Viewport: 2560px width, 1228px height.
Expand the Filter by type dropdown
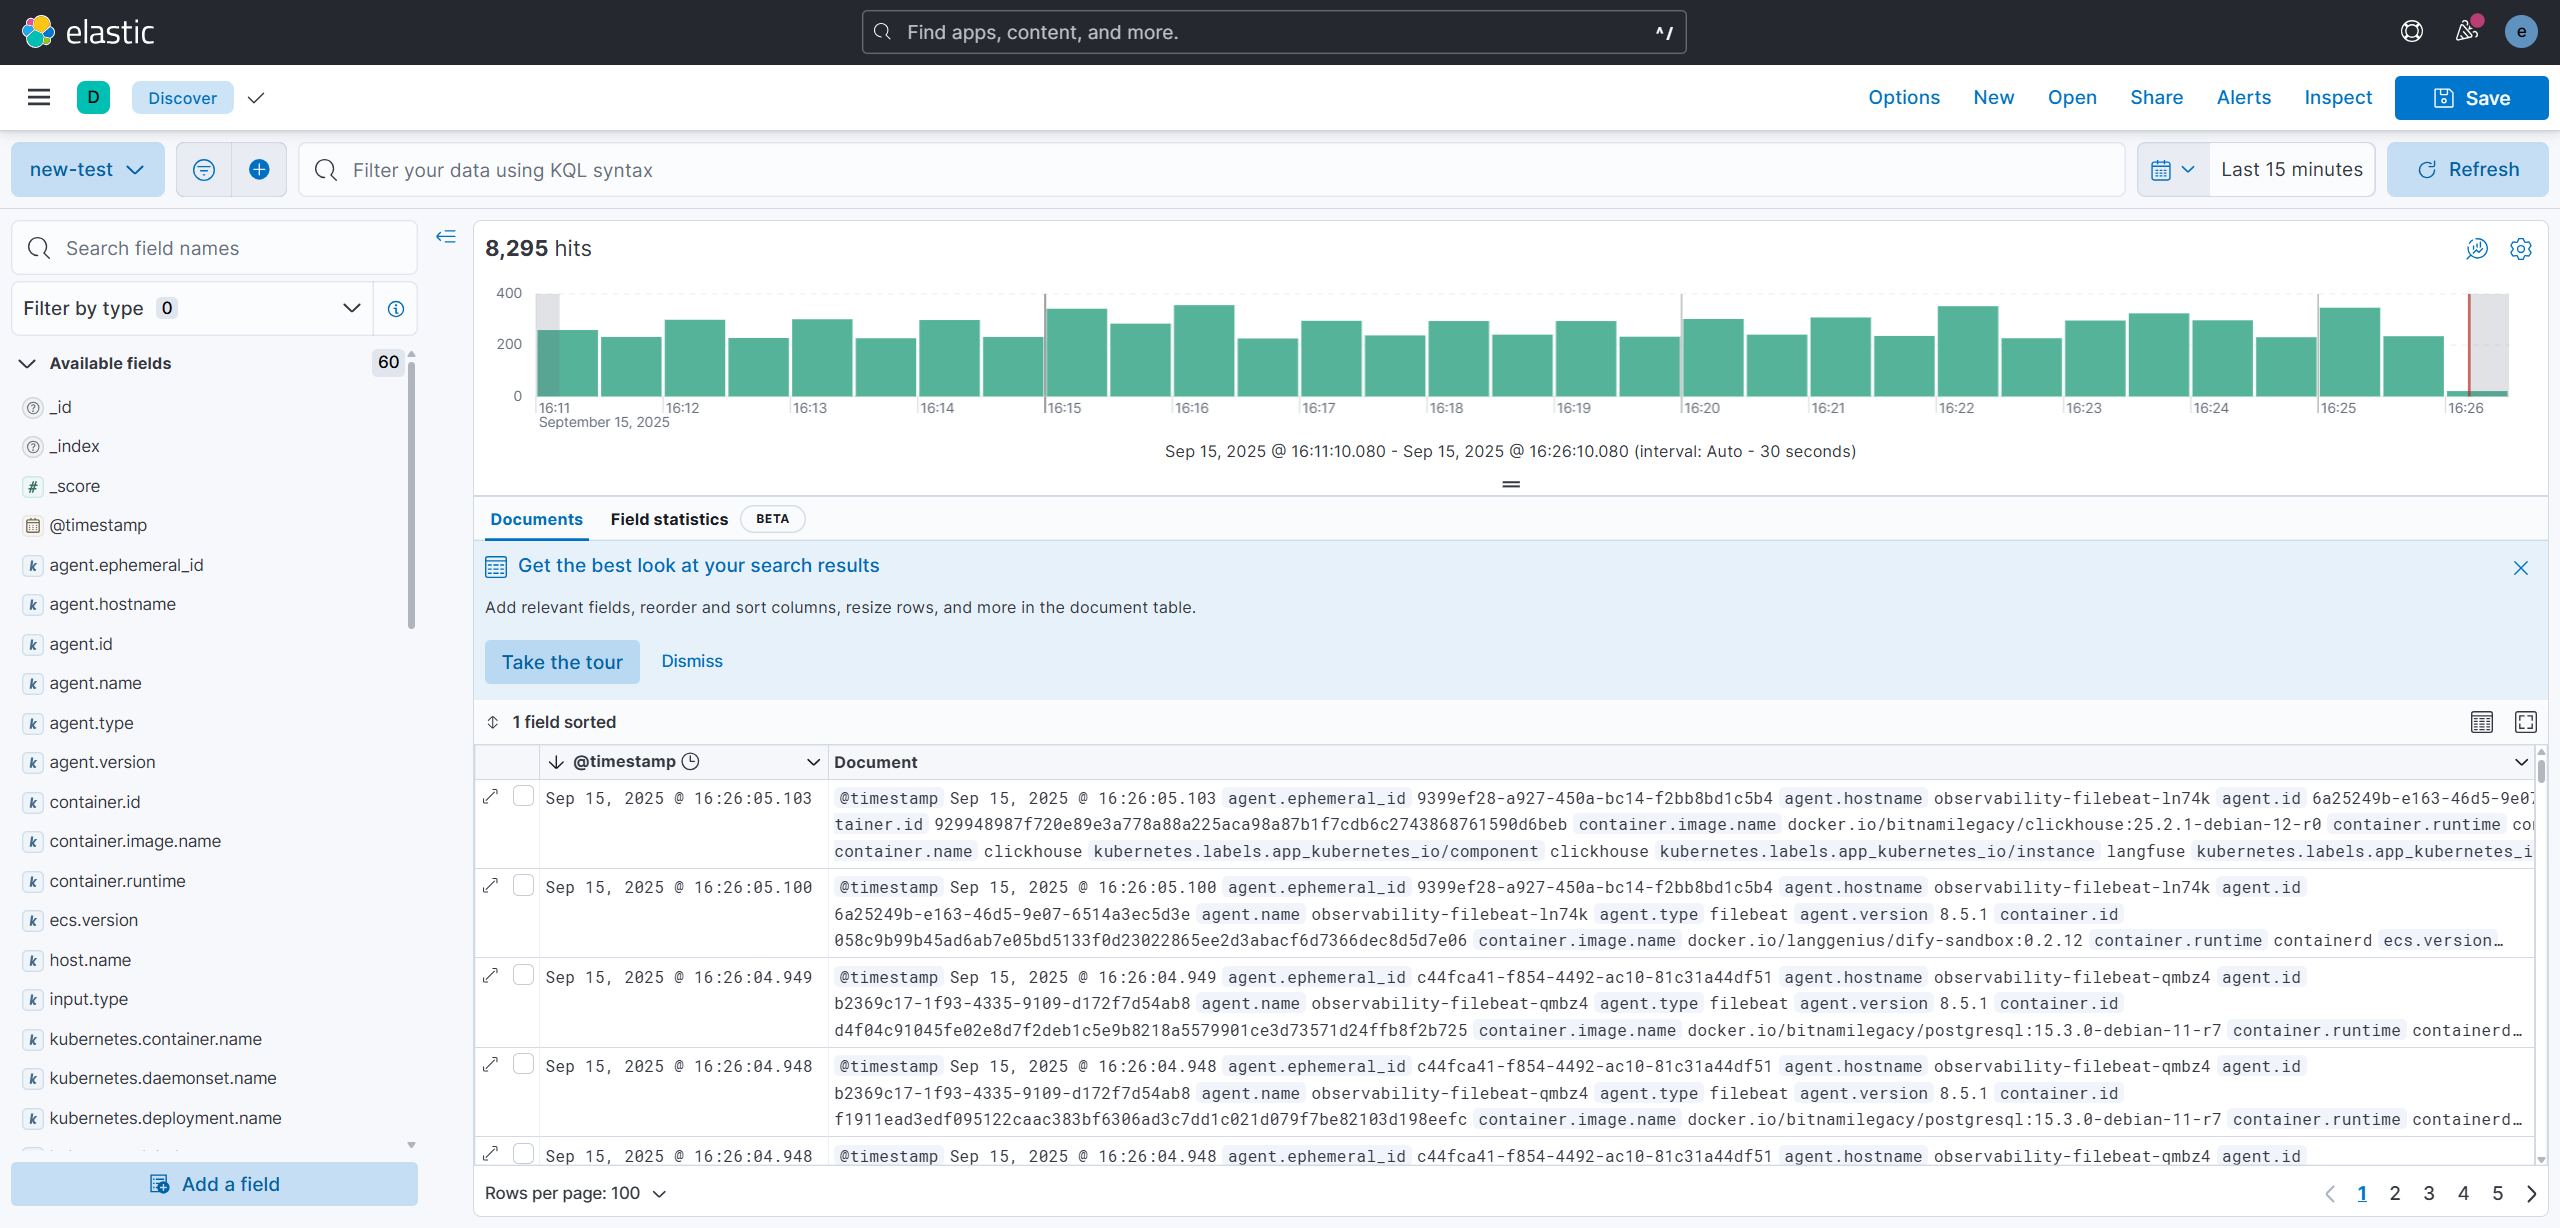coord(192,308)
